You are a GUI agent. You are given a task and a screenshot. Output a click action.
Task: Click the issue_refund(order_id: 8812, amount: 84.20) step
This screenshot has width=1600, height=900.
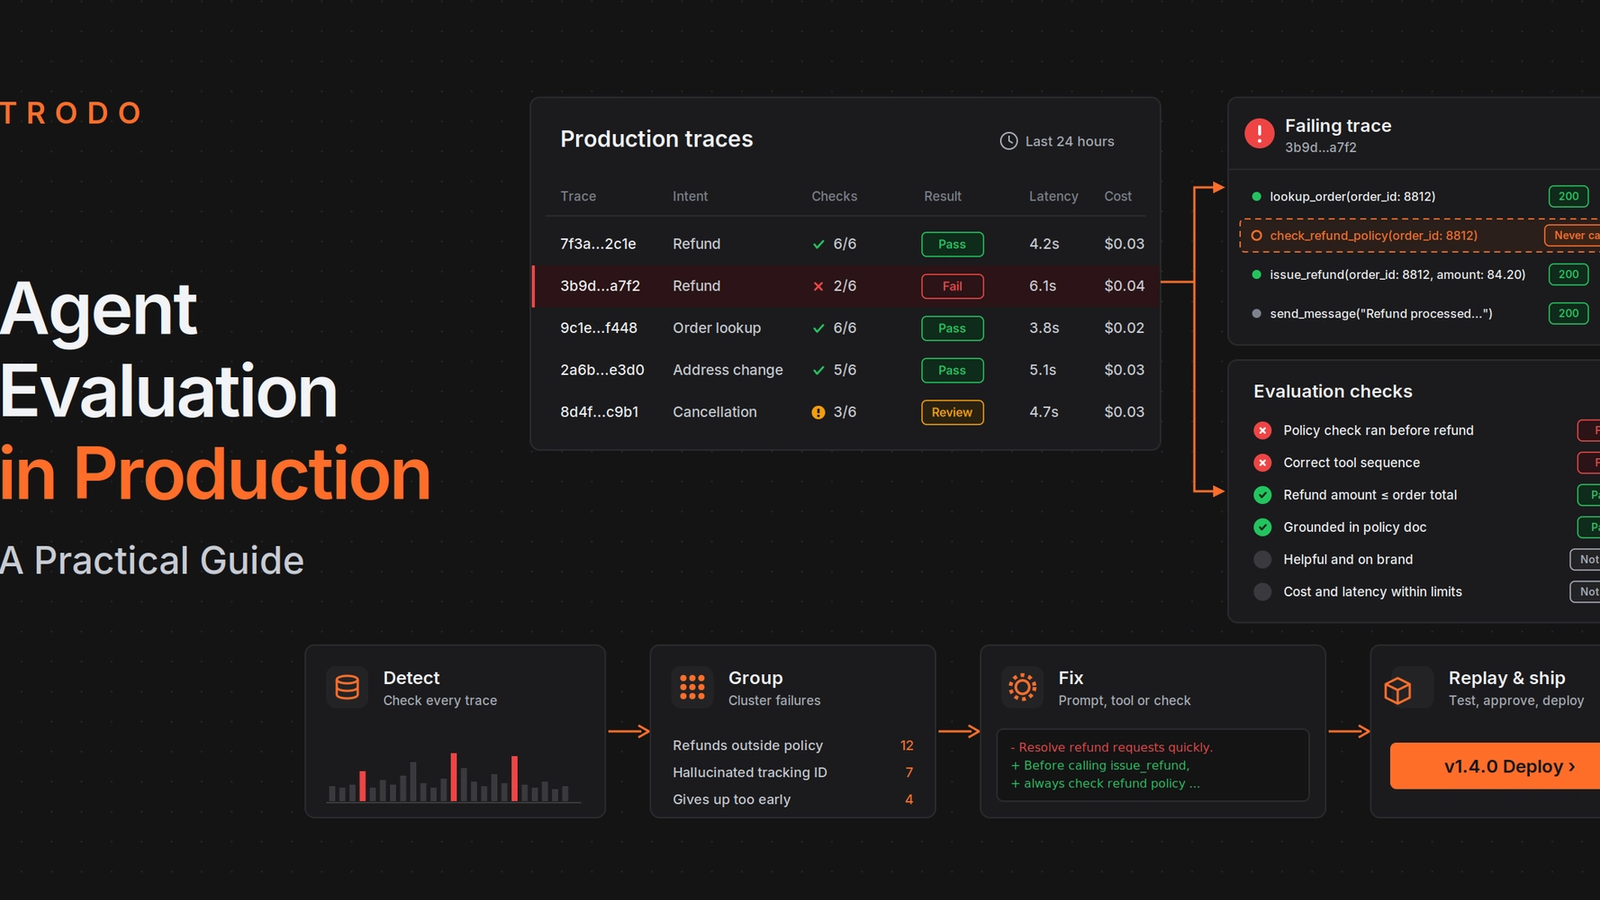[1397, 274]
